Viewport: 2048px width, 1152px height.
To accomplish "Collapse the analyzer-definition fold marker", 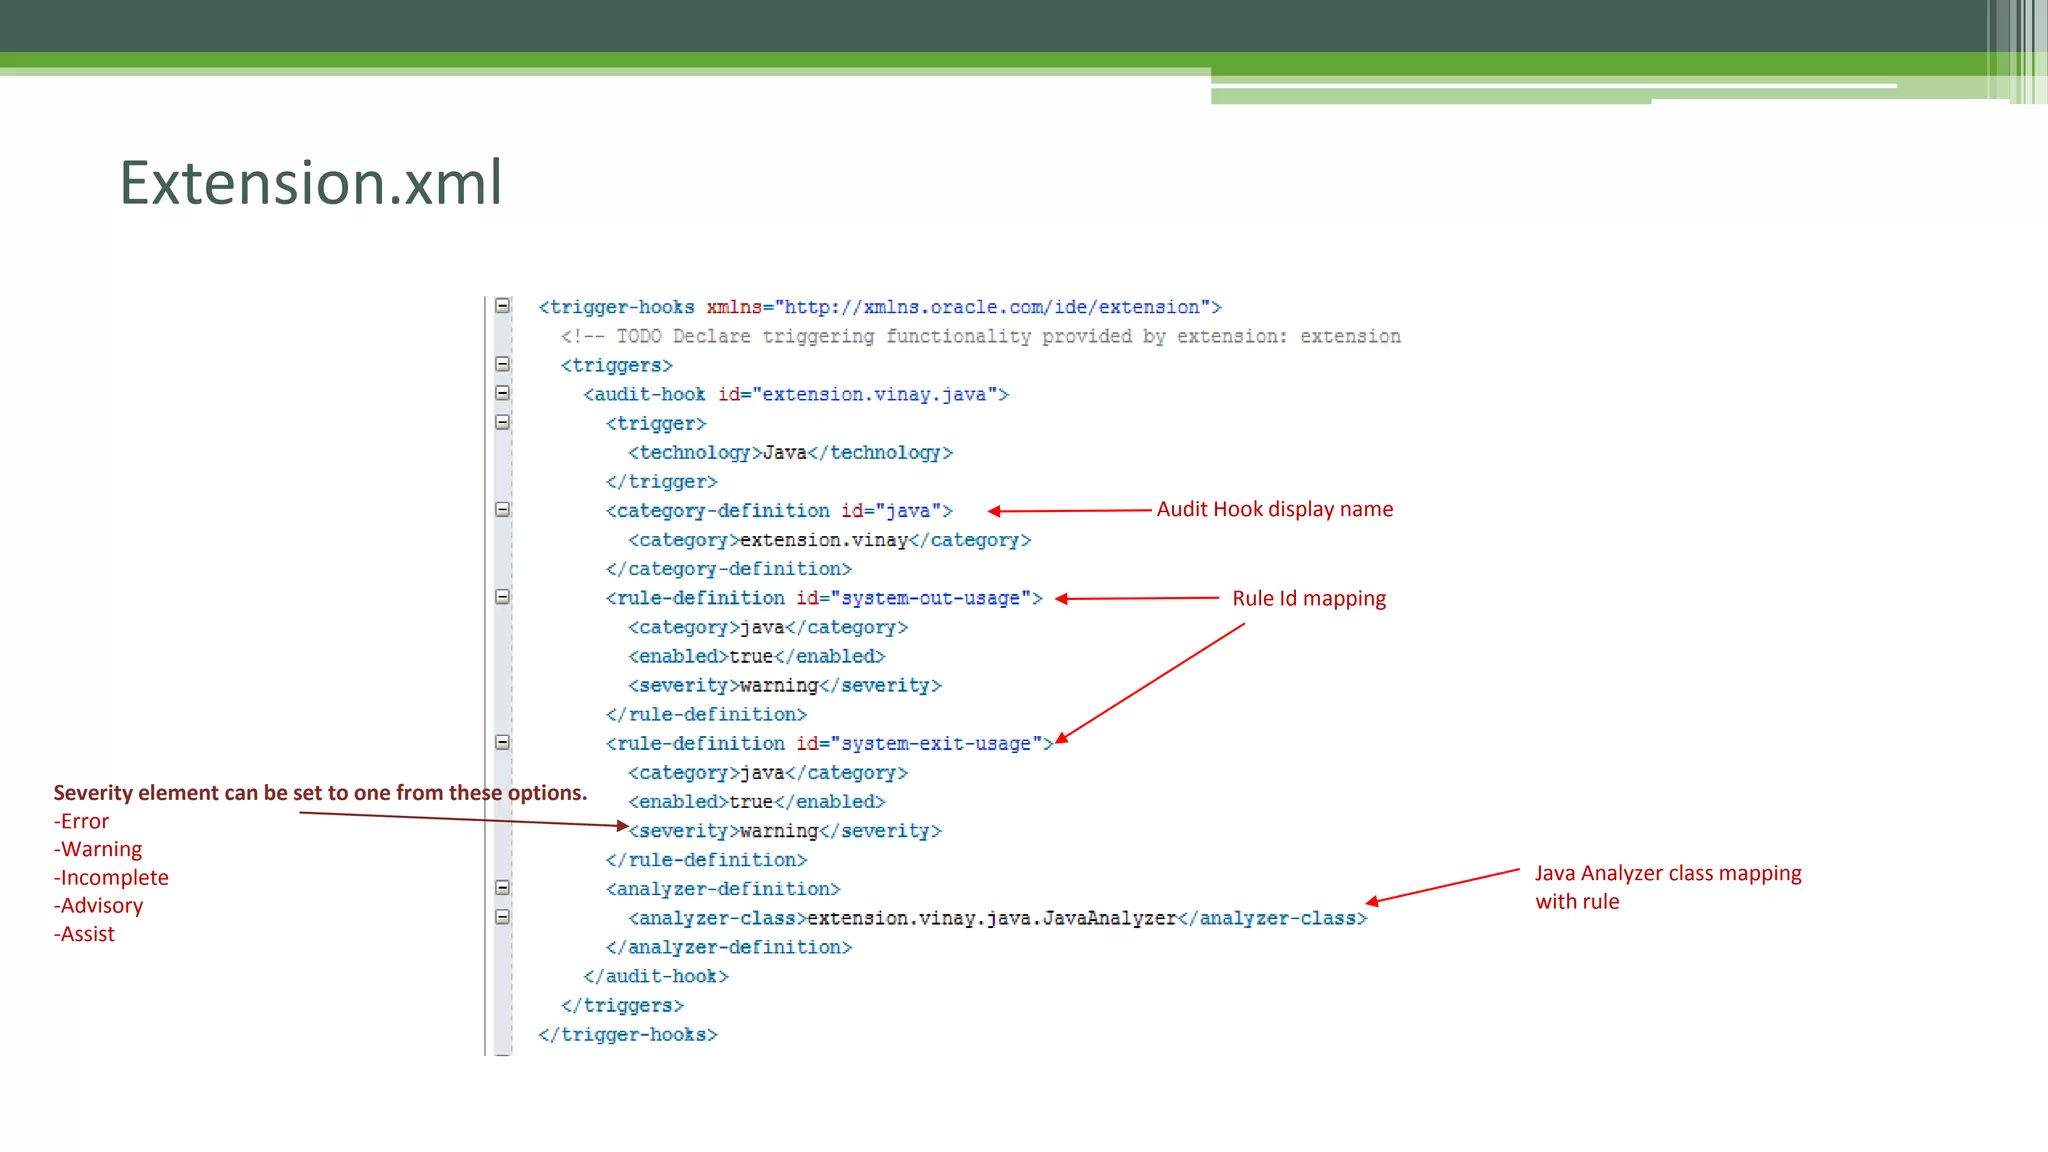I will pyautogui.click(x=503, y=887).
